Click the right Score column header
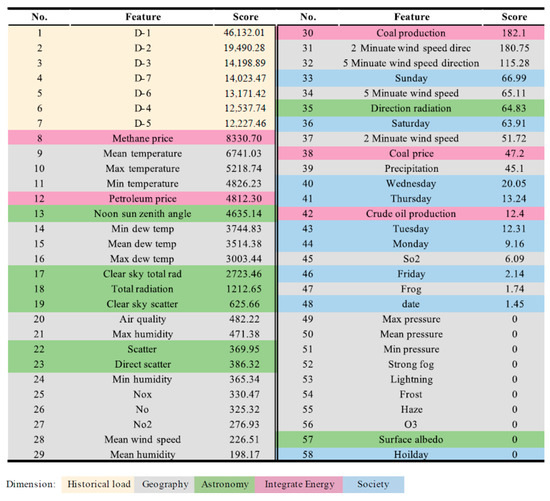 pos(514,17)
